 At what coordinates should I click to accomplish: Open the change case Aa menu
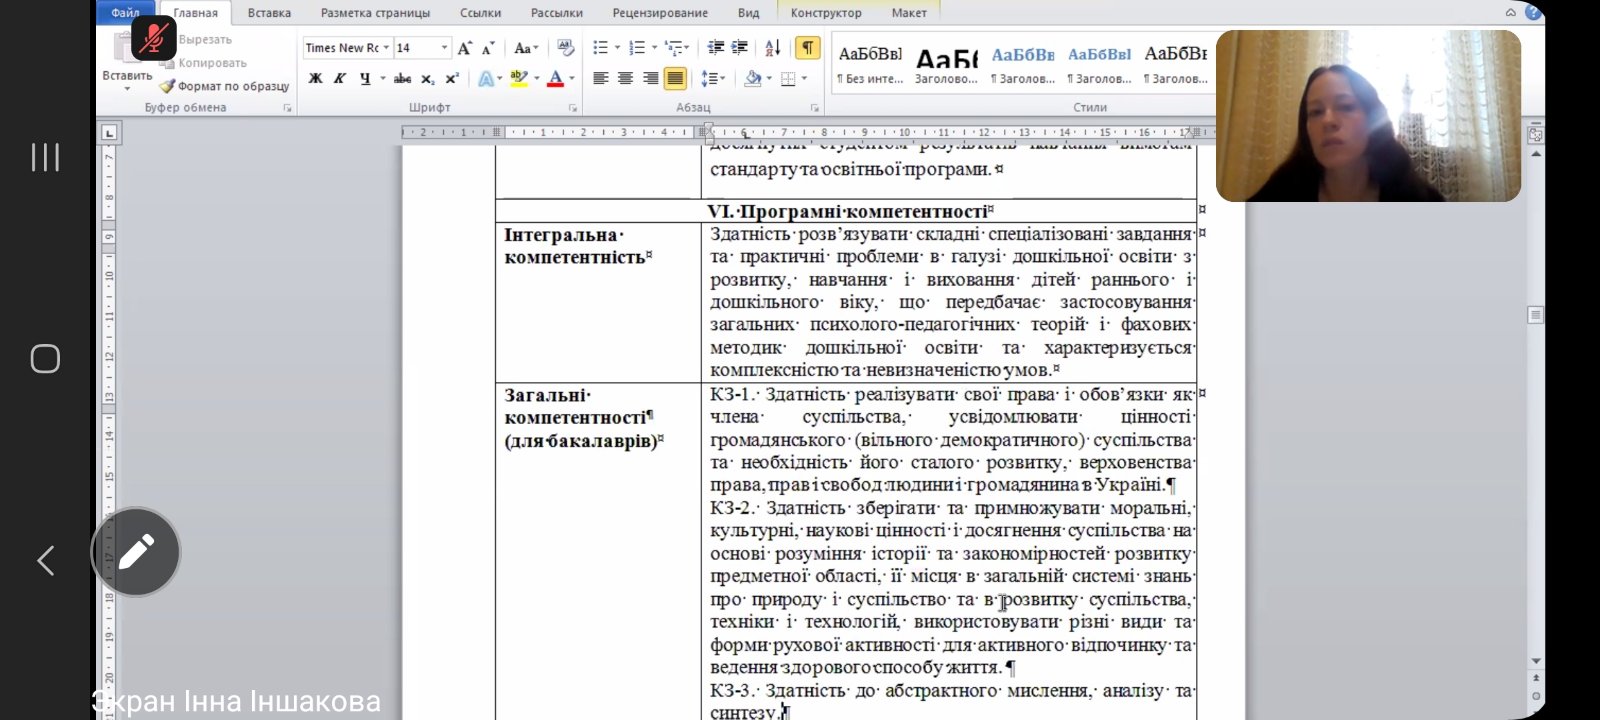[525, 47]
